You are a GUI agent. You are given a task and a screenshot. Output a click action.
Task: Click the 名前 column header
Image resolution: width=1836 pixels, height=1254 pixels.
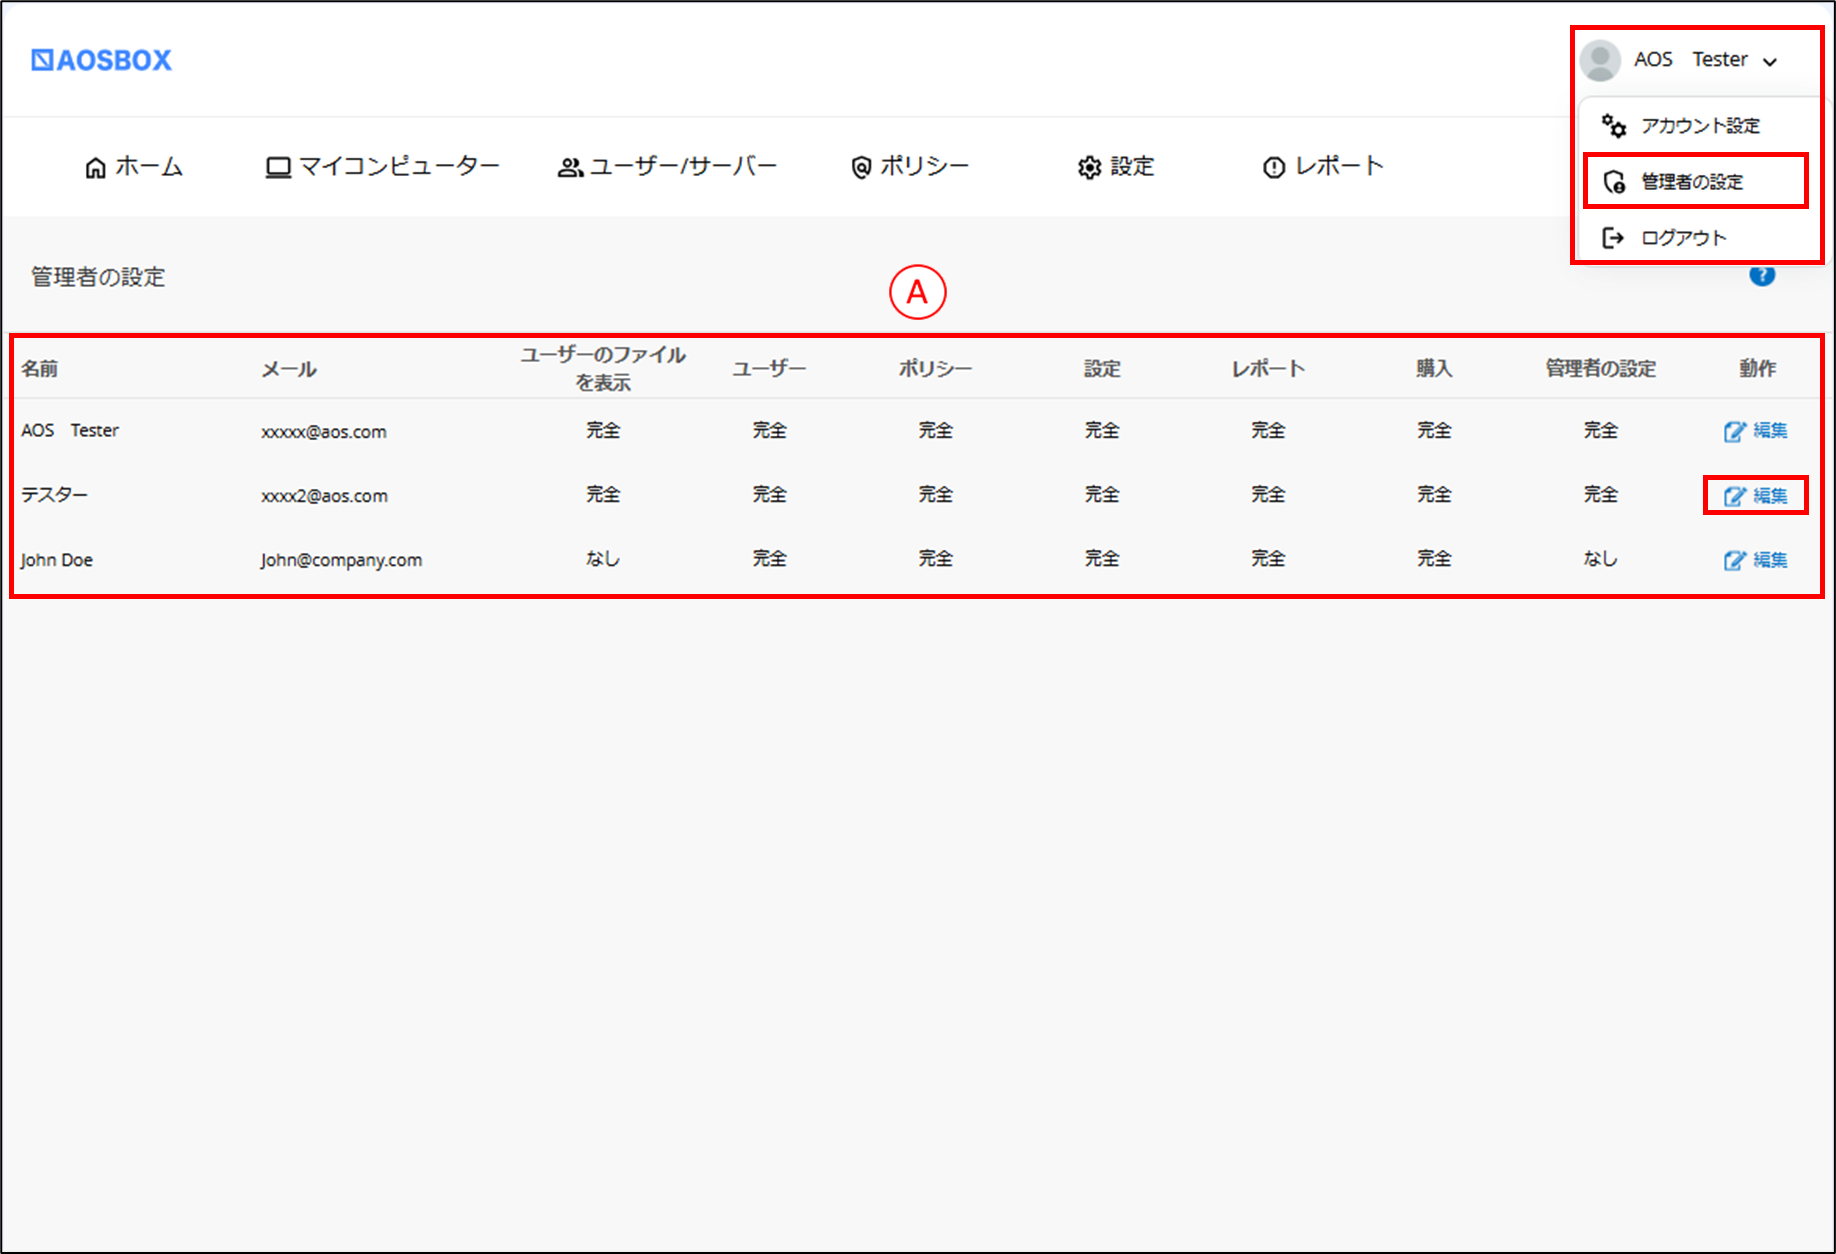pos(40,368)
